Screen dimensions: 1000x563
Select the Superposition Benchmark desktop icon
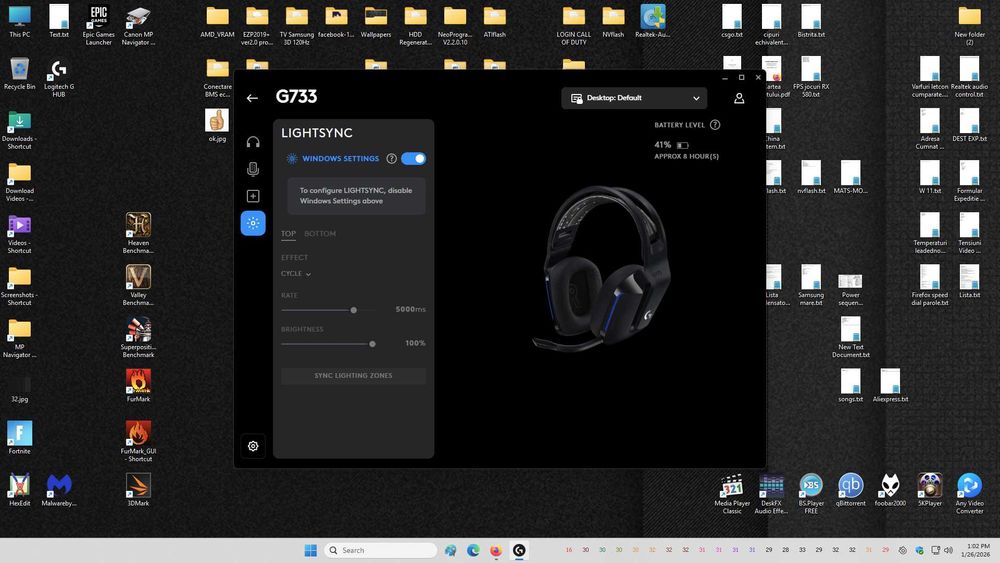(138, 338)
